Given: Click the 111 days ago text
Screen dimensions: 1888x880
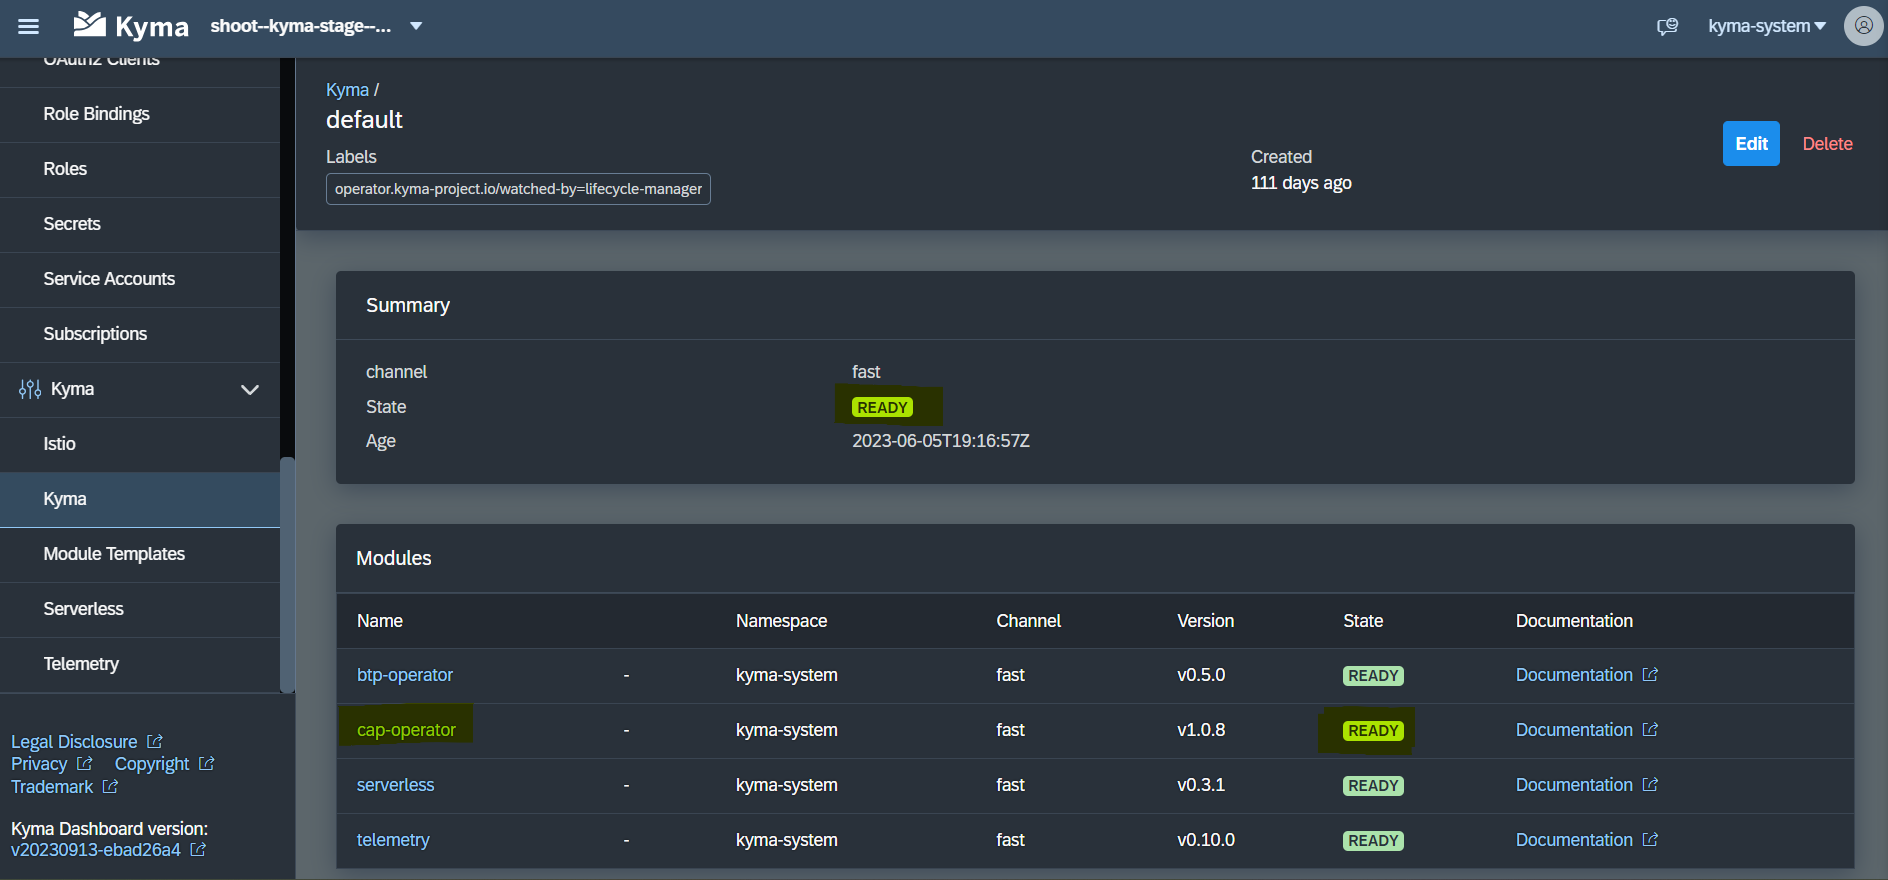Looking at the screenshot, I should 1301,183.
